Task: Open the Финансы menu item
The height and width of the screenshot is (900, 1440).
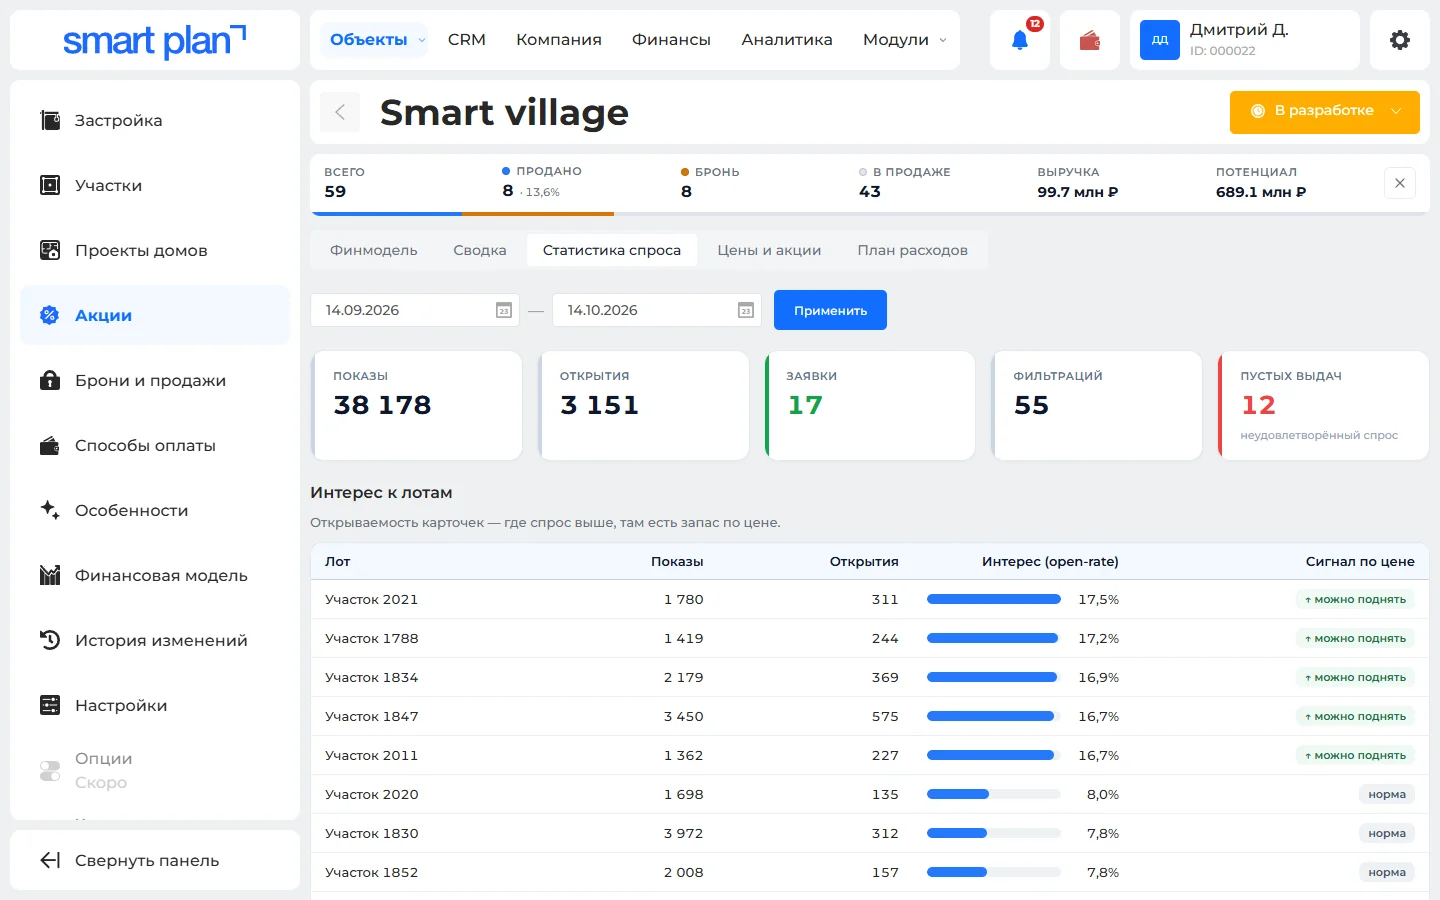Action: click(x=671, y=40)
